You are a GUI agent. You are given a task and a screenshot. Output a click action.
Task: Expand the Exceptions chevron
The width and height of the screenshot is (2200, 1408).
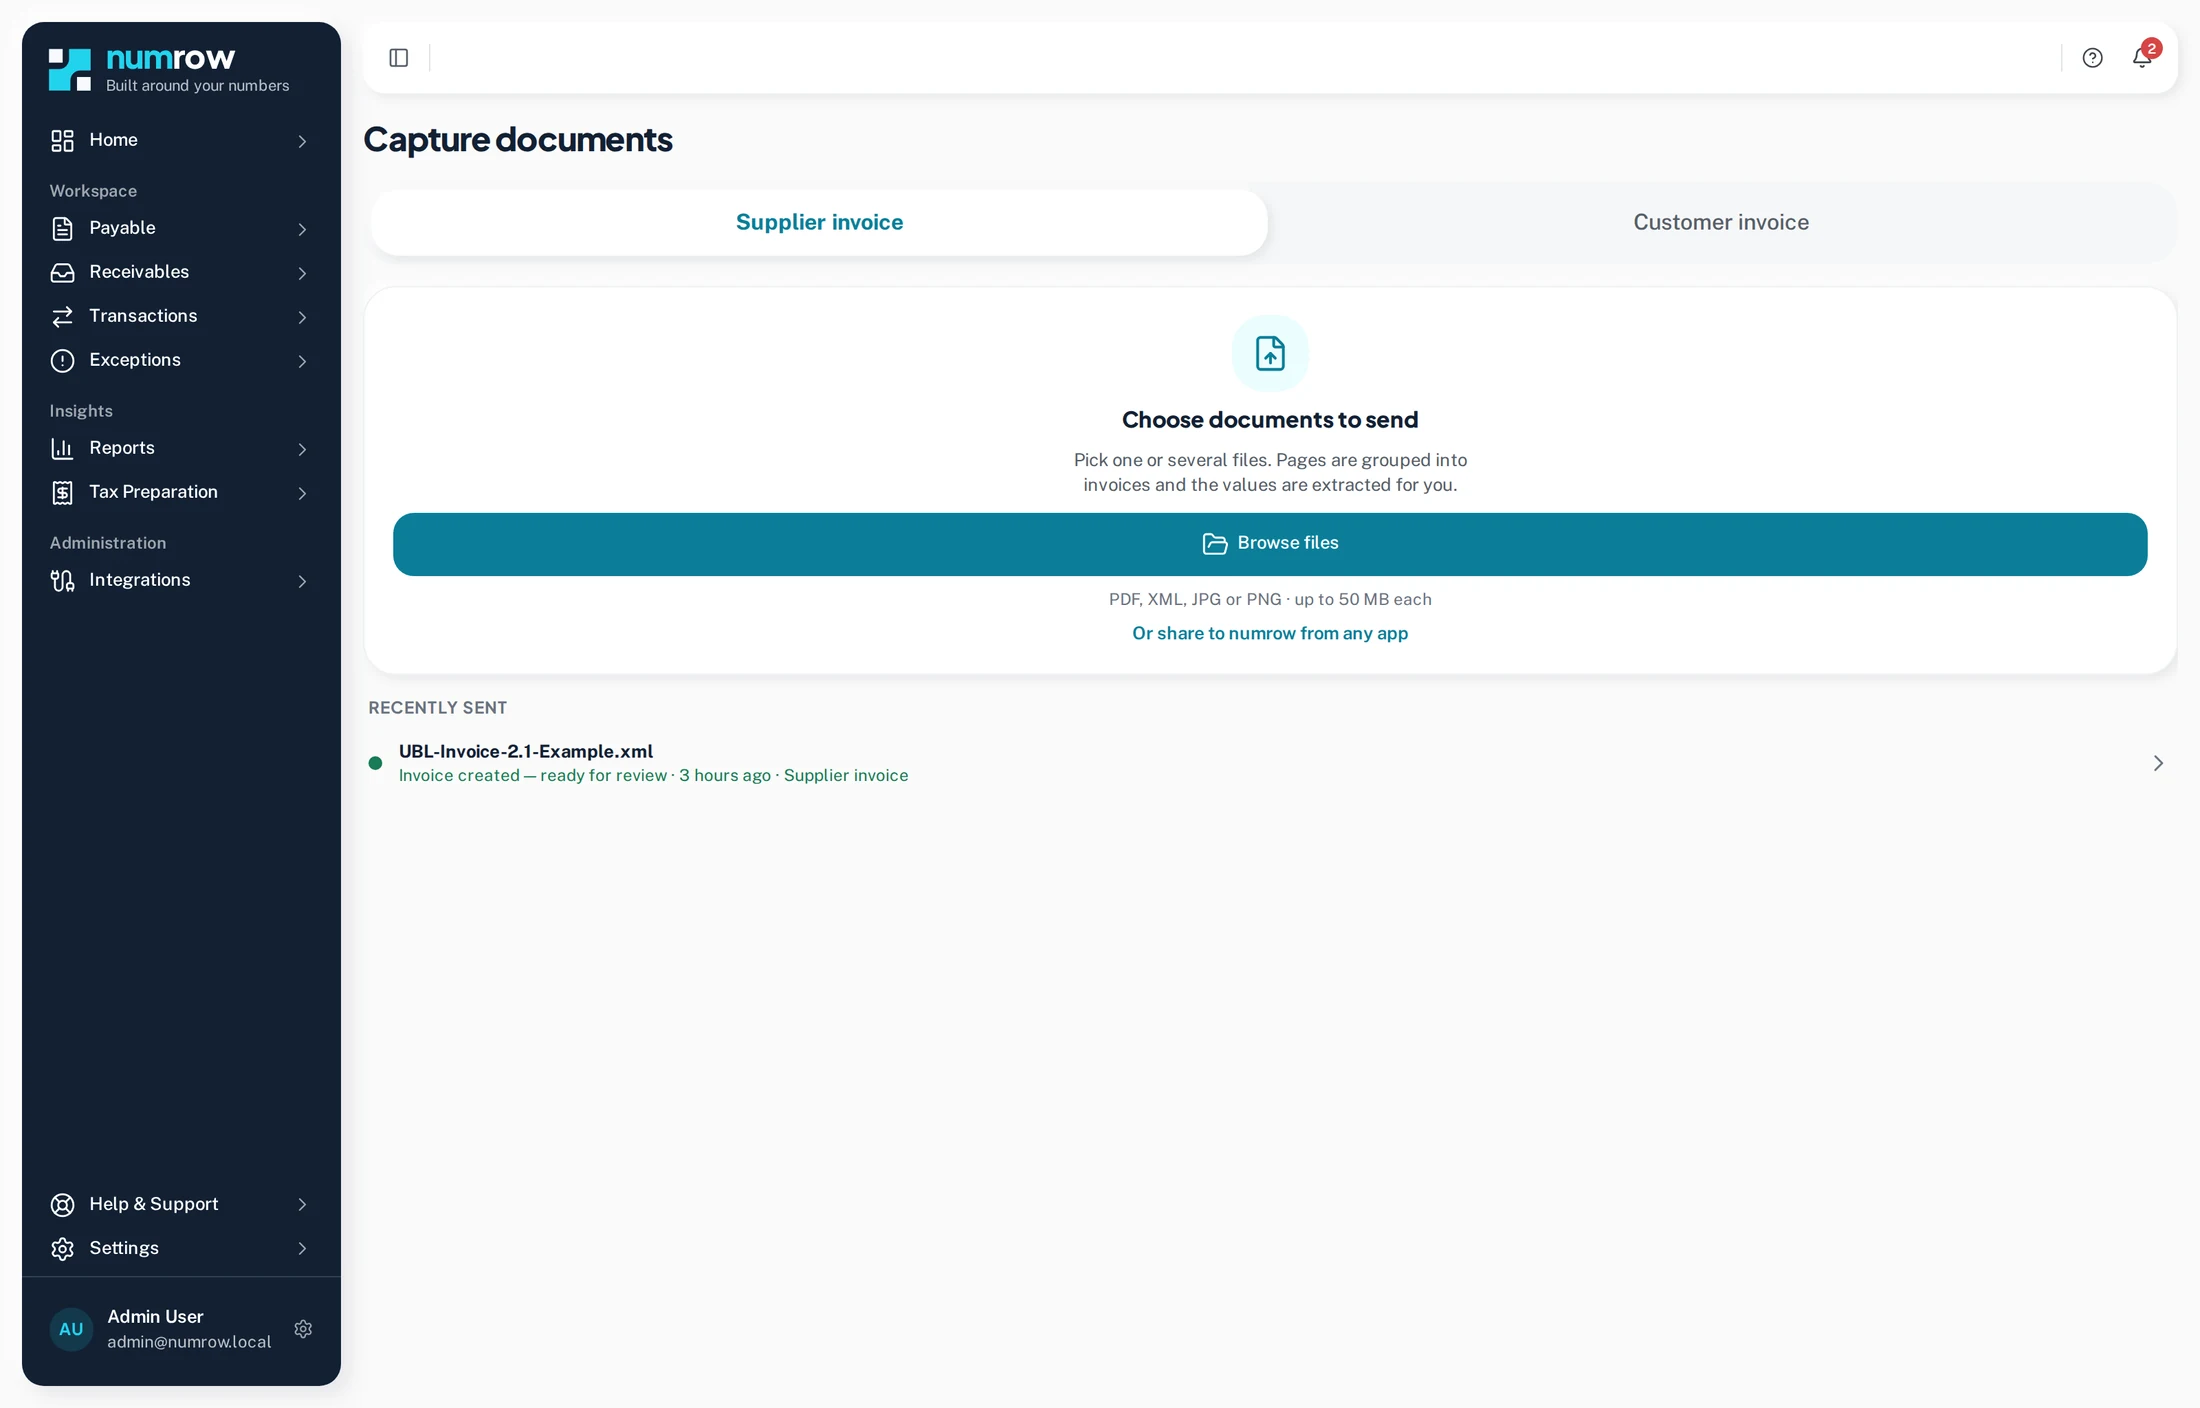coord(302,362)
